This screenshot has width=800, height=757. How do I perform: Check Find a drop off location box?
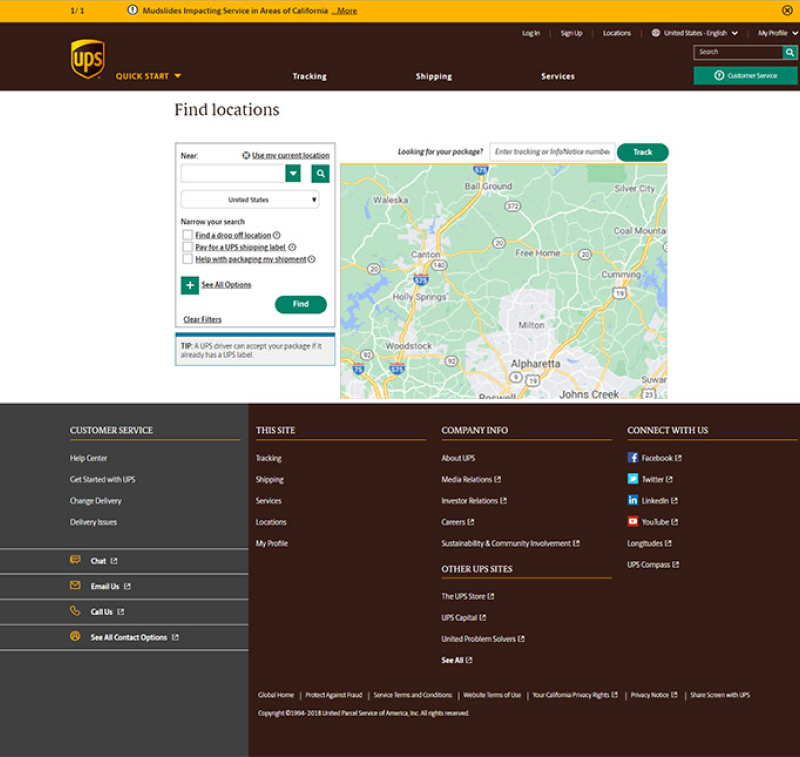click(x=187, y=235)
